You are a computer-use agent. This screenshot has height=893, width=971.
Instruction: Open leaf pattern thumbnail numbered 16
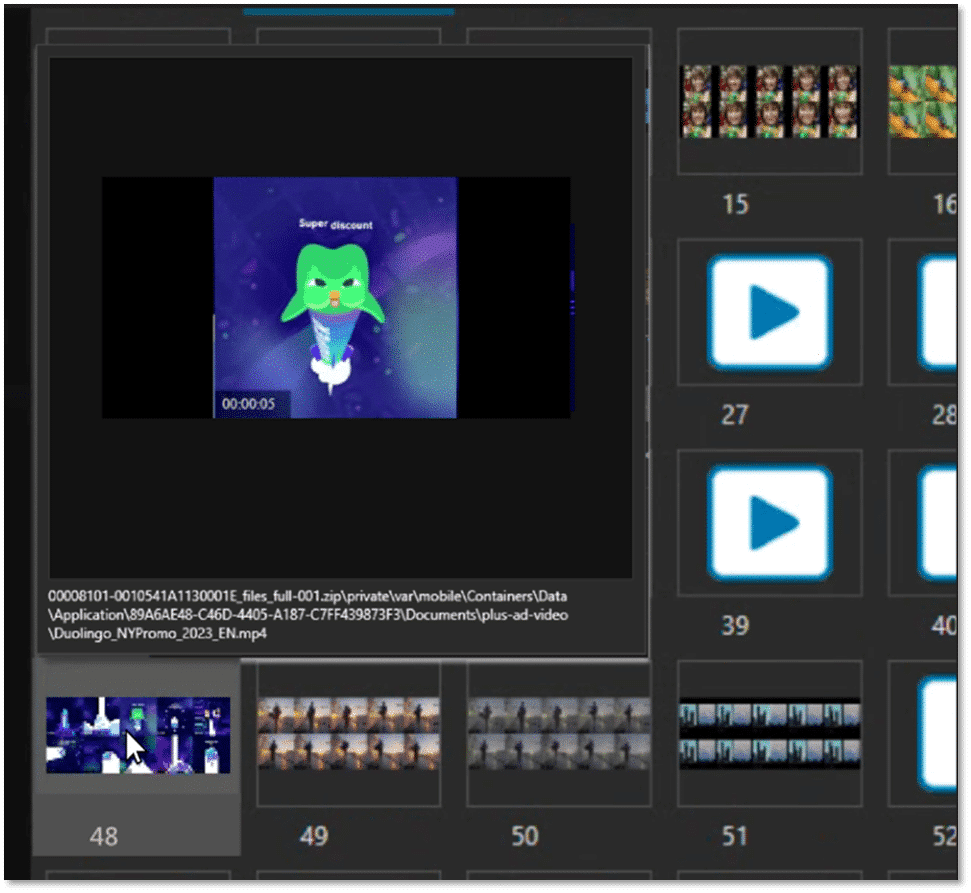pyautogui.click(x=923, y=102)
